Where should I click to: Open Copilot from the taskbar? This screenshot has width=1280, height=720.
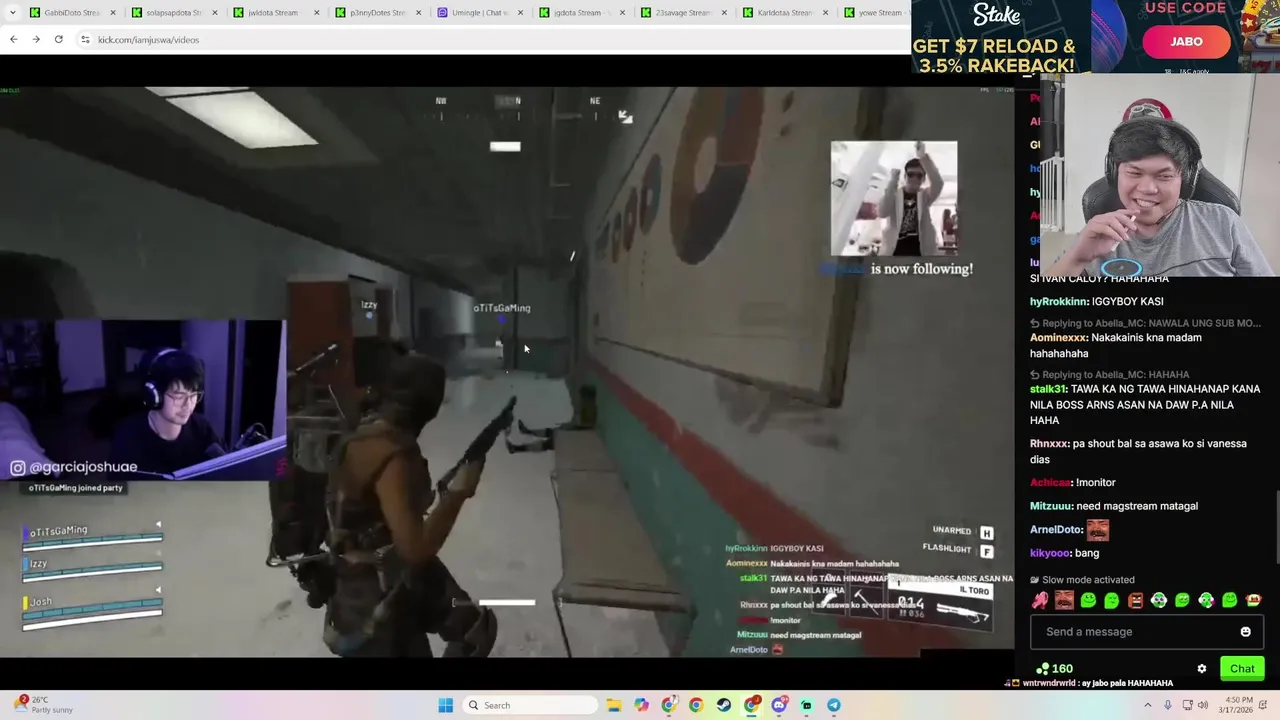click(x=641, y=705)
